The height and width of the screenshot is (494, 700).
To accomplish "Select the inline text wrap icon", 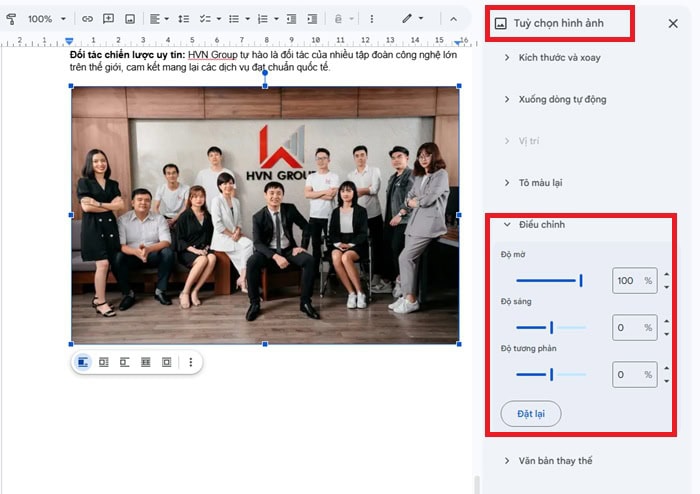I will tap(83, 362).
